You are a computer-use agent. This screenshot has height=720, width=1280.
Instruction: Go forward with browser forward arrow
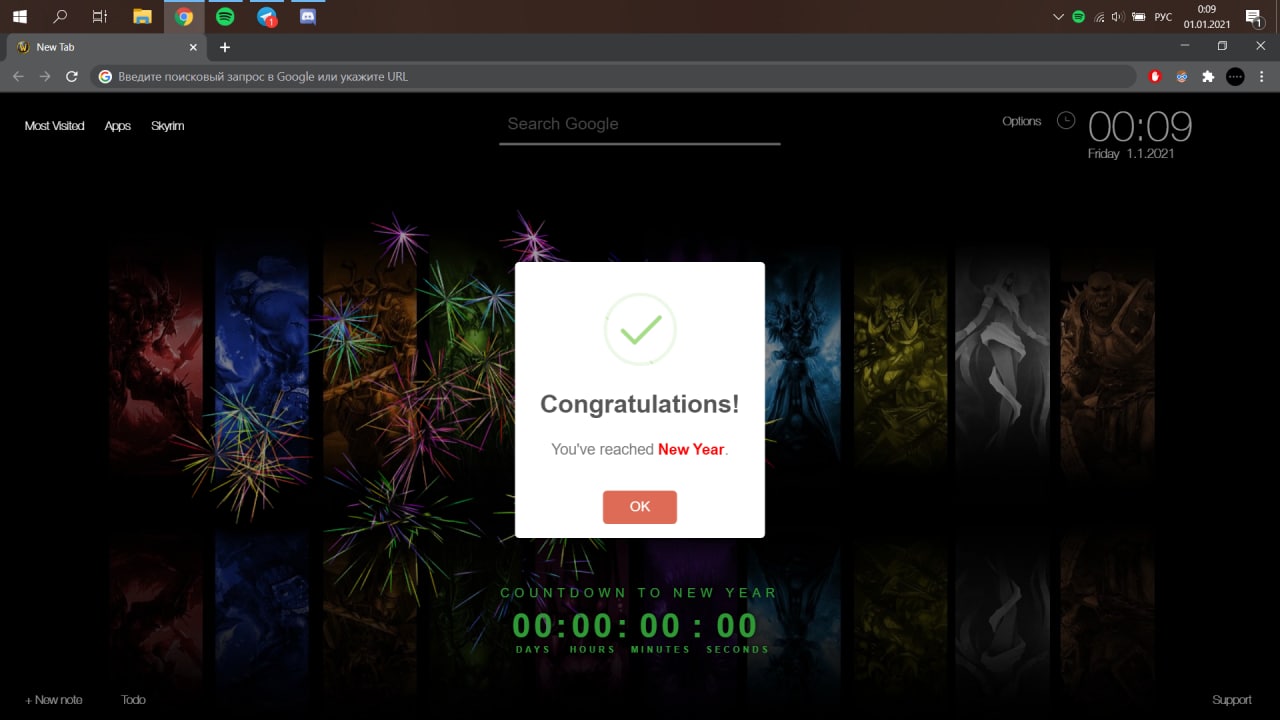44,76
